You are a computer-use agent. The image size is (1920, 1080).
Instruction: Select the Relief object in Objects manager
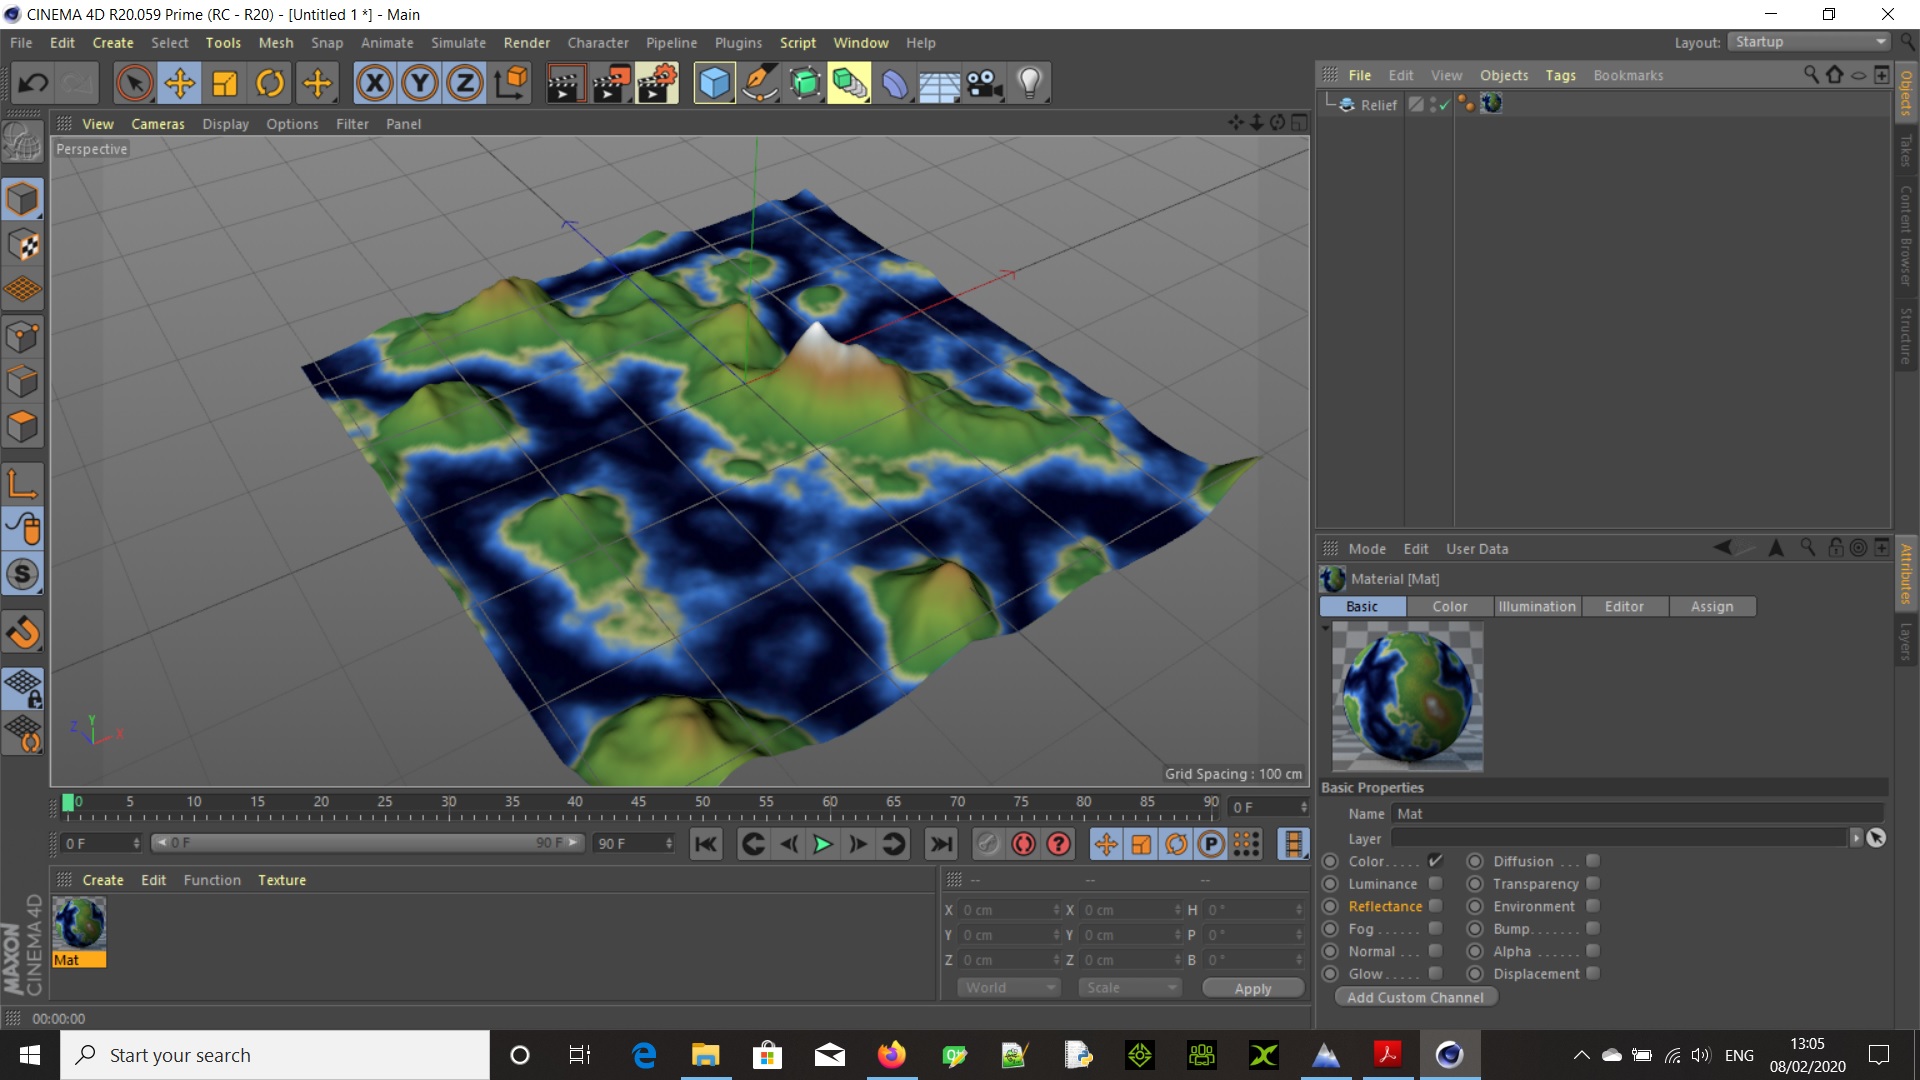point(1378,105)
